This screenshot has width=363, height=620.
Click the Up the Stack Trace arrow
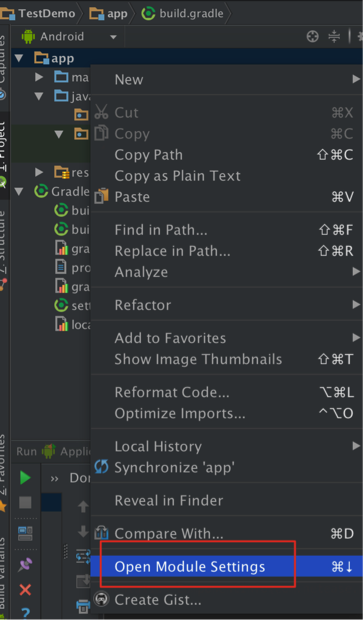click(x=83, y=507)
